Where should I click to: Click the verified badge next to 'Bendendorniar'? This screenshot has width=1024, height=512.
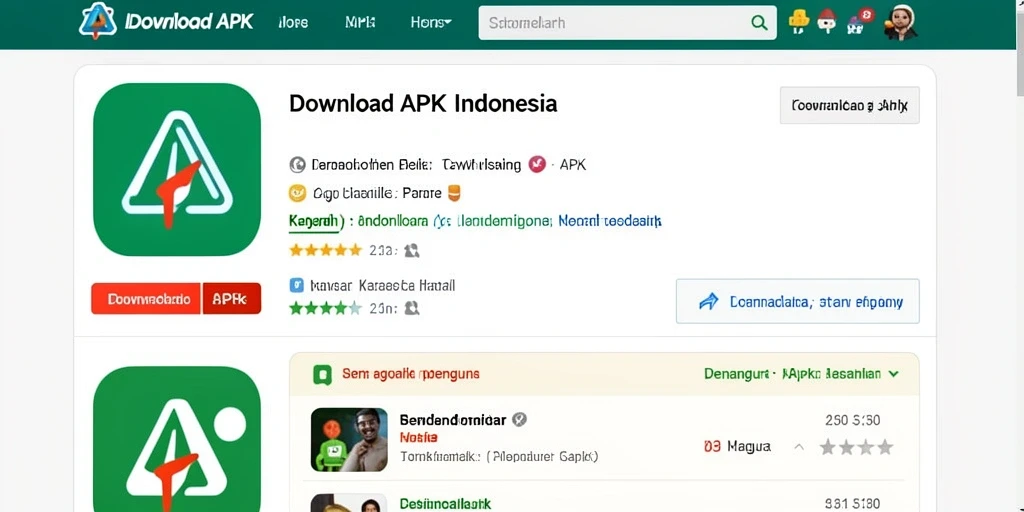click(x=520, y=419)
